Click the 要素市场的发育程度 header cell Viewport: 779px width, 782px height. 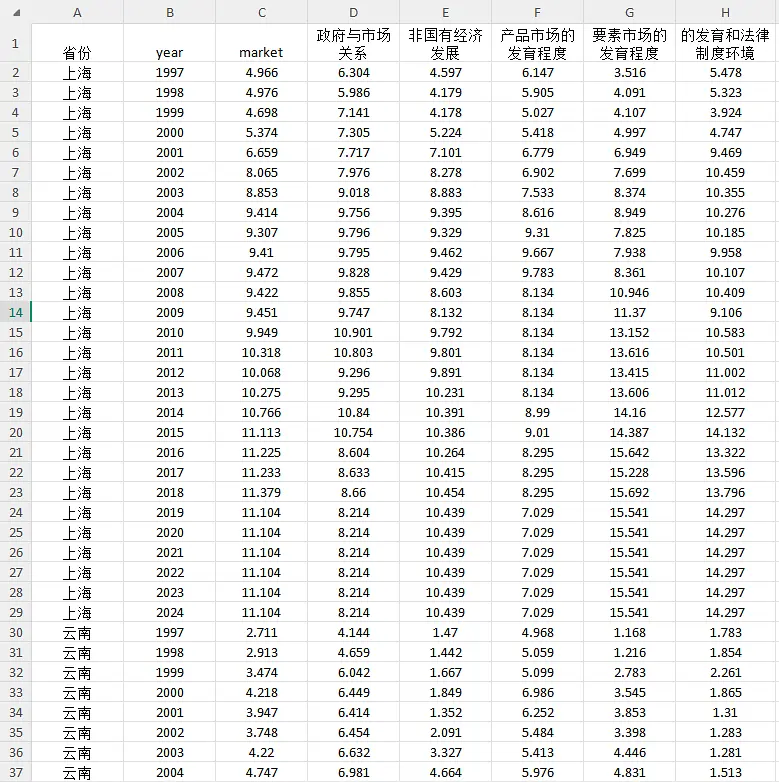[x=629, y=43]
